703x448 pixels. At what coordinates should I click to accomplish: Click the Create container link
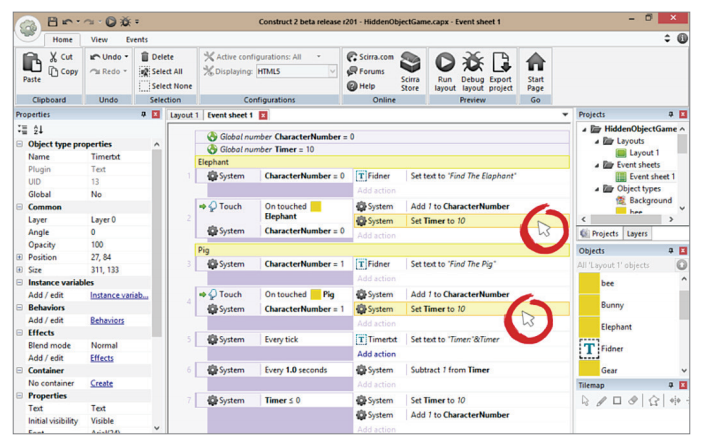coord(102,383)
